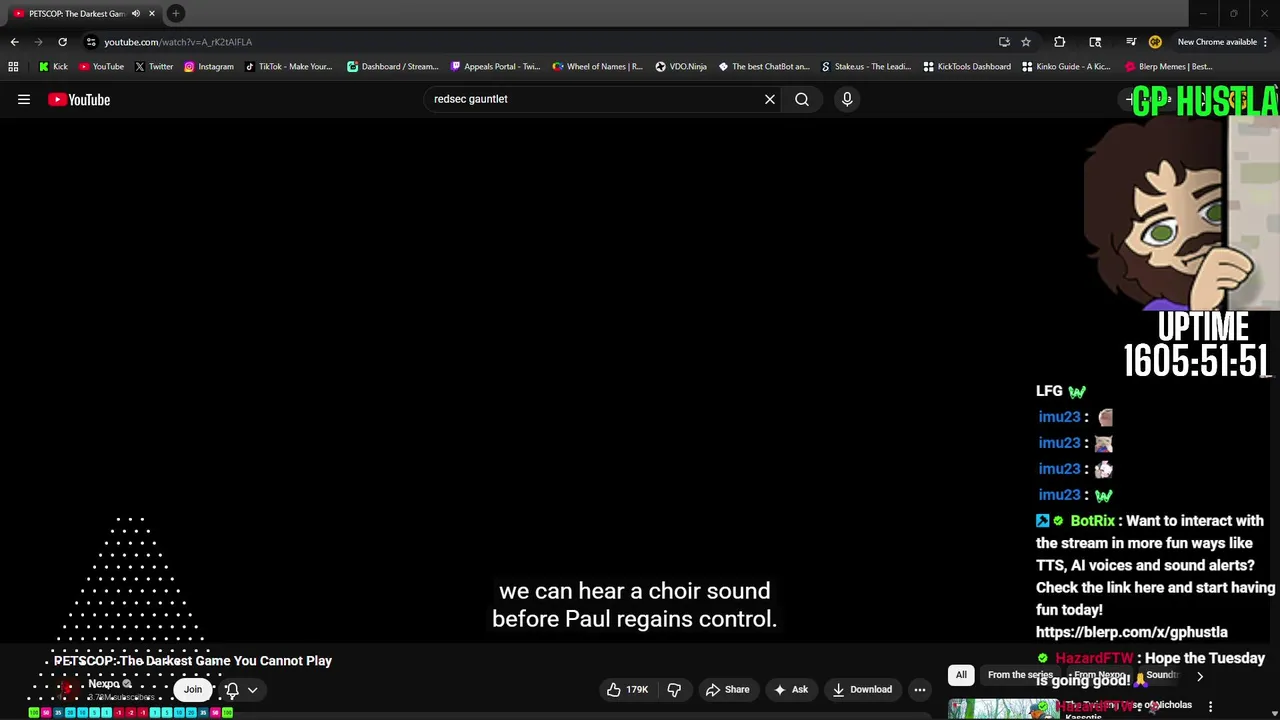Open Stake.us bookmark
Viewport: 1280px width, 720px height.
866,67
